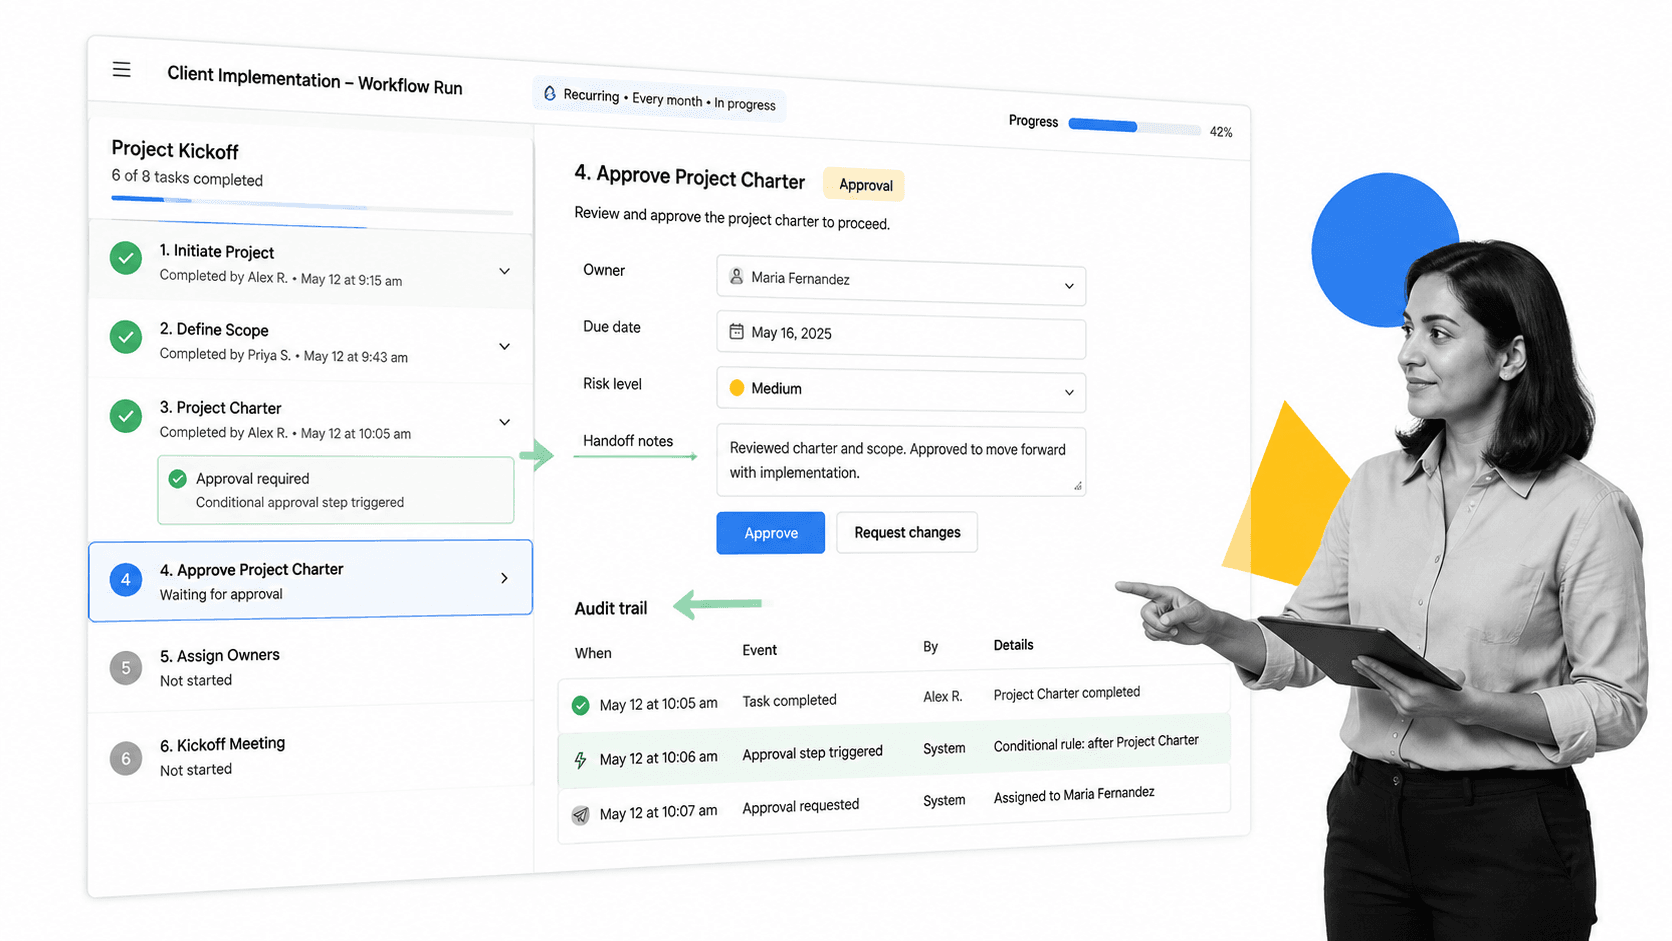Click the overall Progress bar

1135,127
